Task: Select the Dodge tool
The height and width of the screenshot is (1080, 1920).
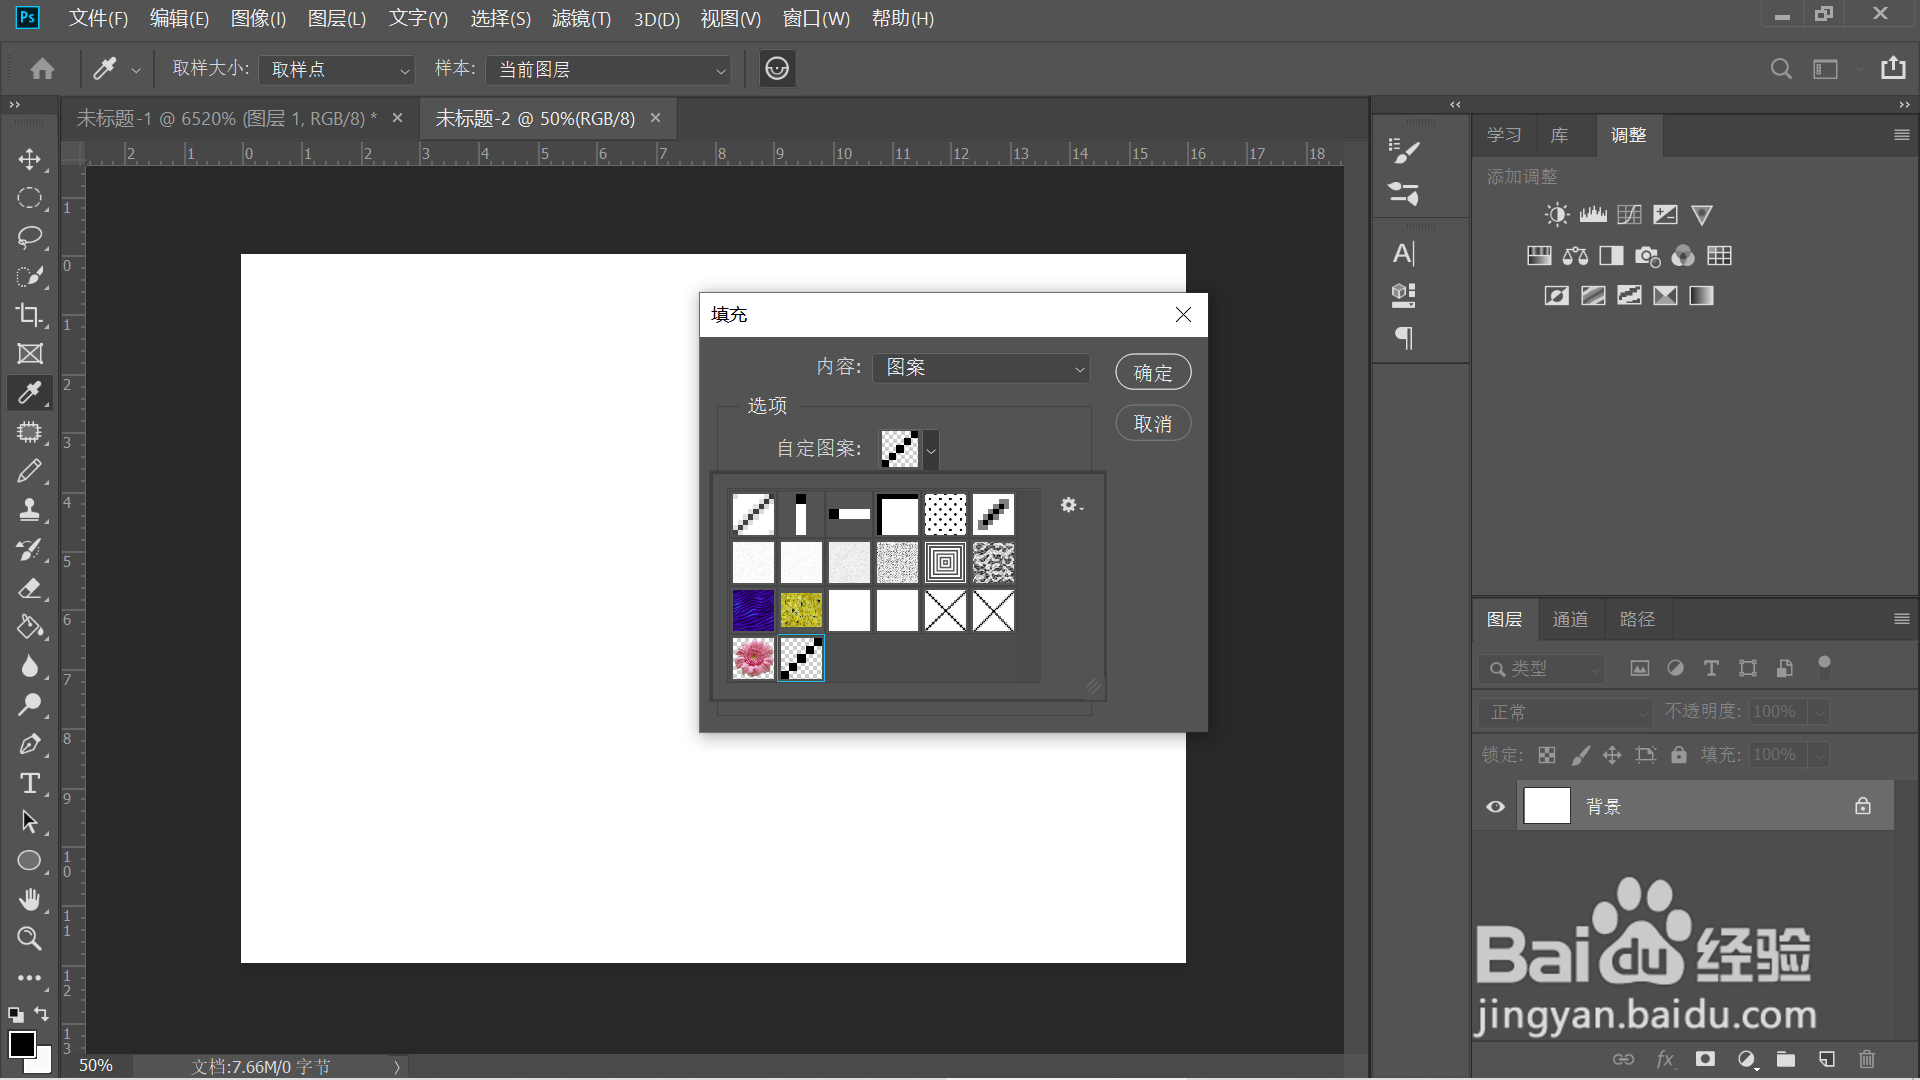Action: tap(30, 705)
